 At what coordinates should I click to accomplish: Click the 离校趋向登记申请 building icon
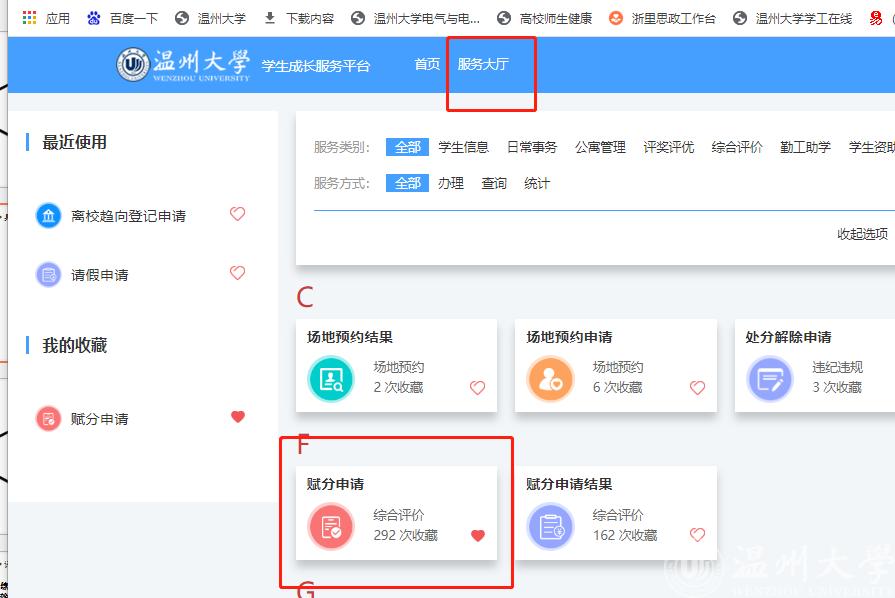48,215
